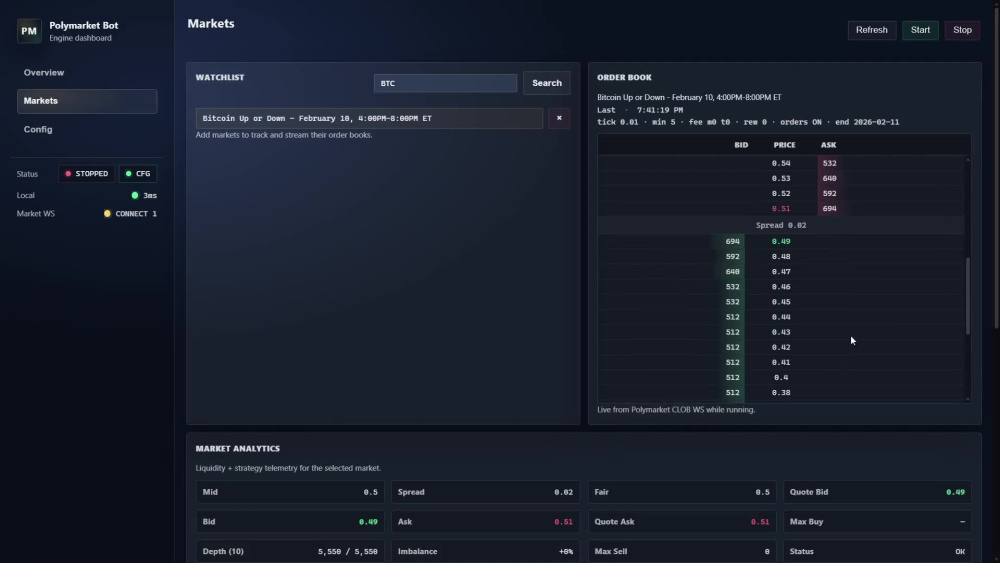
Task: Click the Last 7:41:19 PM timestamp
Action: click(640, 110)
